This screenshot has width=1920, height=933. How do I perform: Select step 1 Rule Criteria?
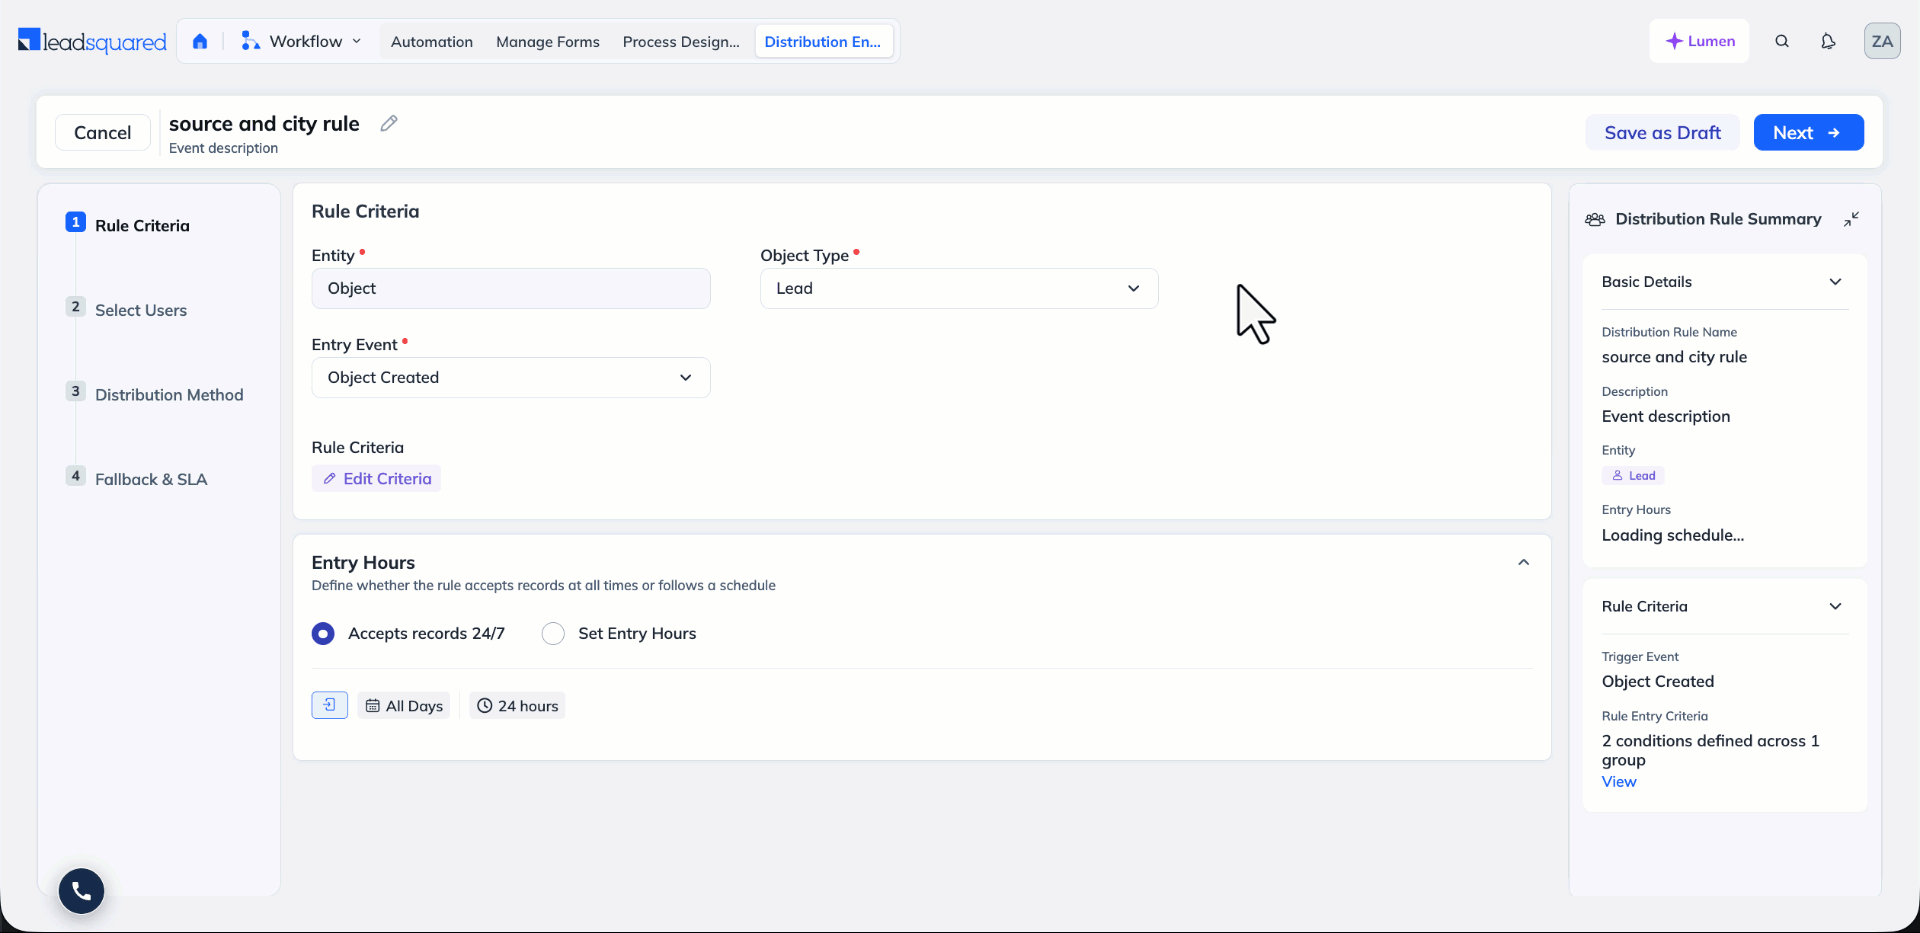pos(128,225)
